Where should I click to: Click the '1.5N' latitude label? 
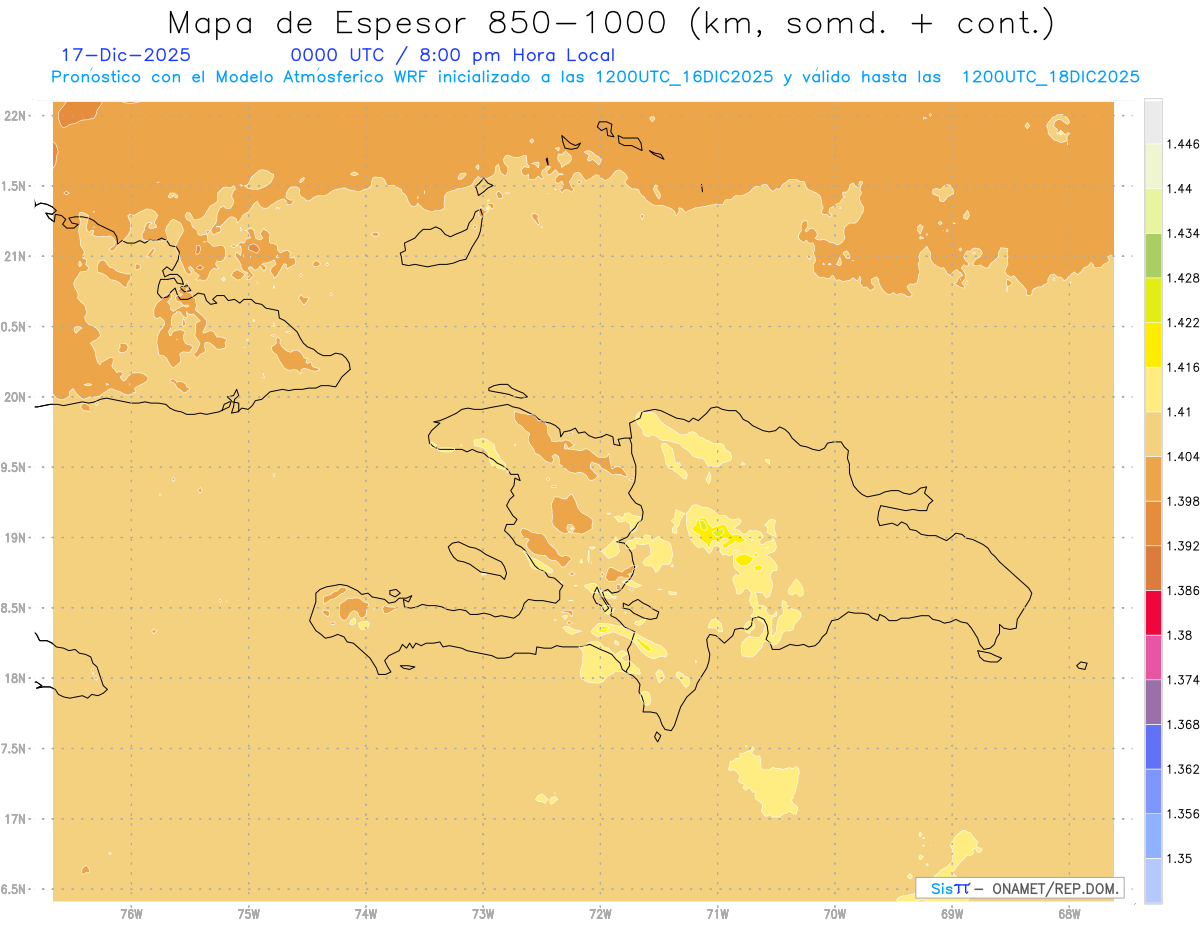pos(13,186)
